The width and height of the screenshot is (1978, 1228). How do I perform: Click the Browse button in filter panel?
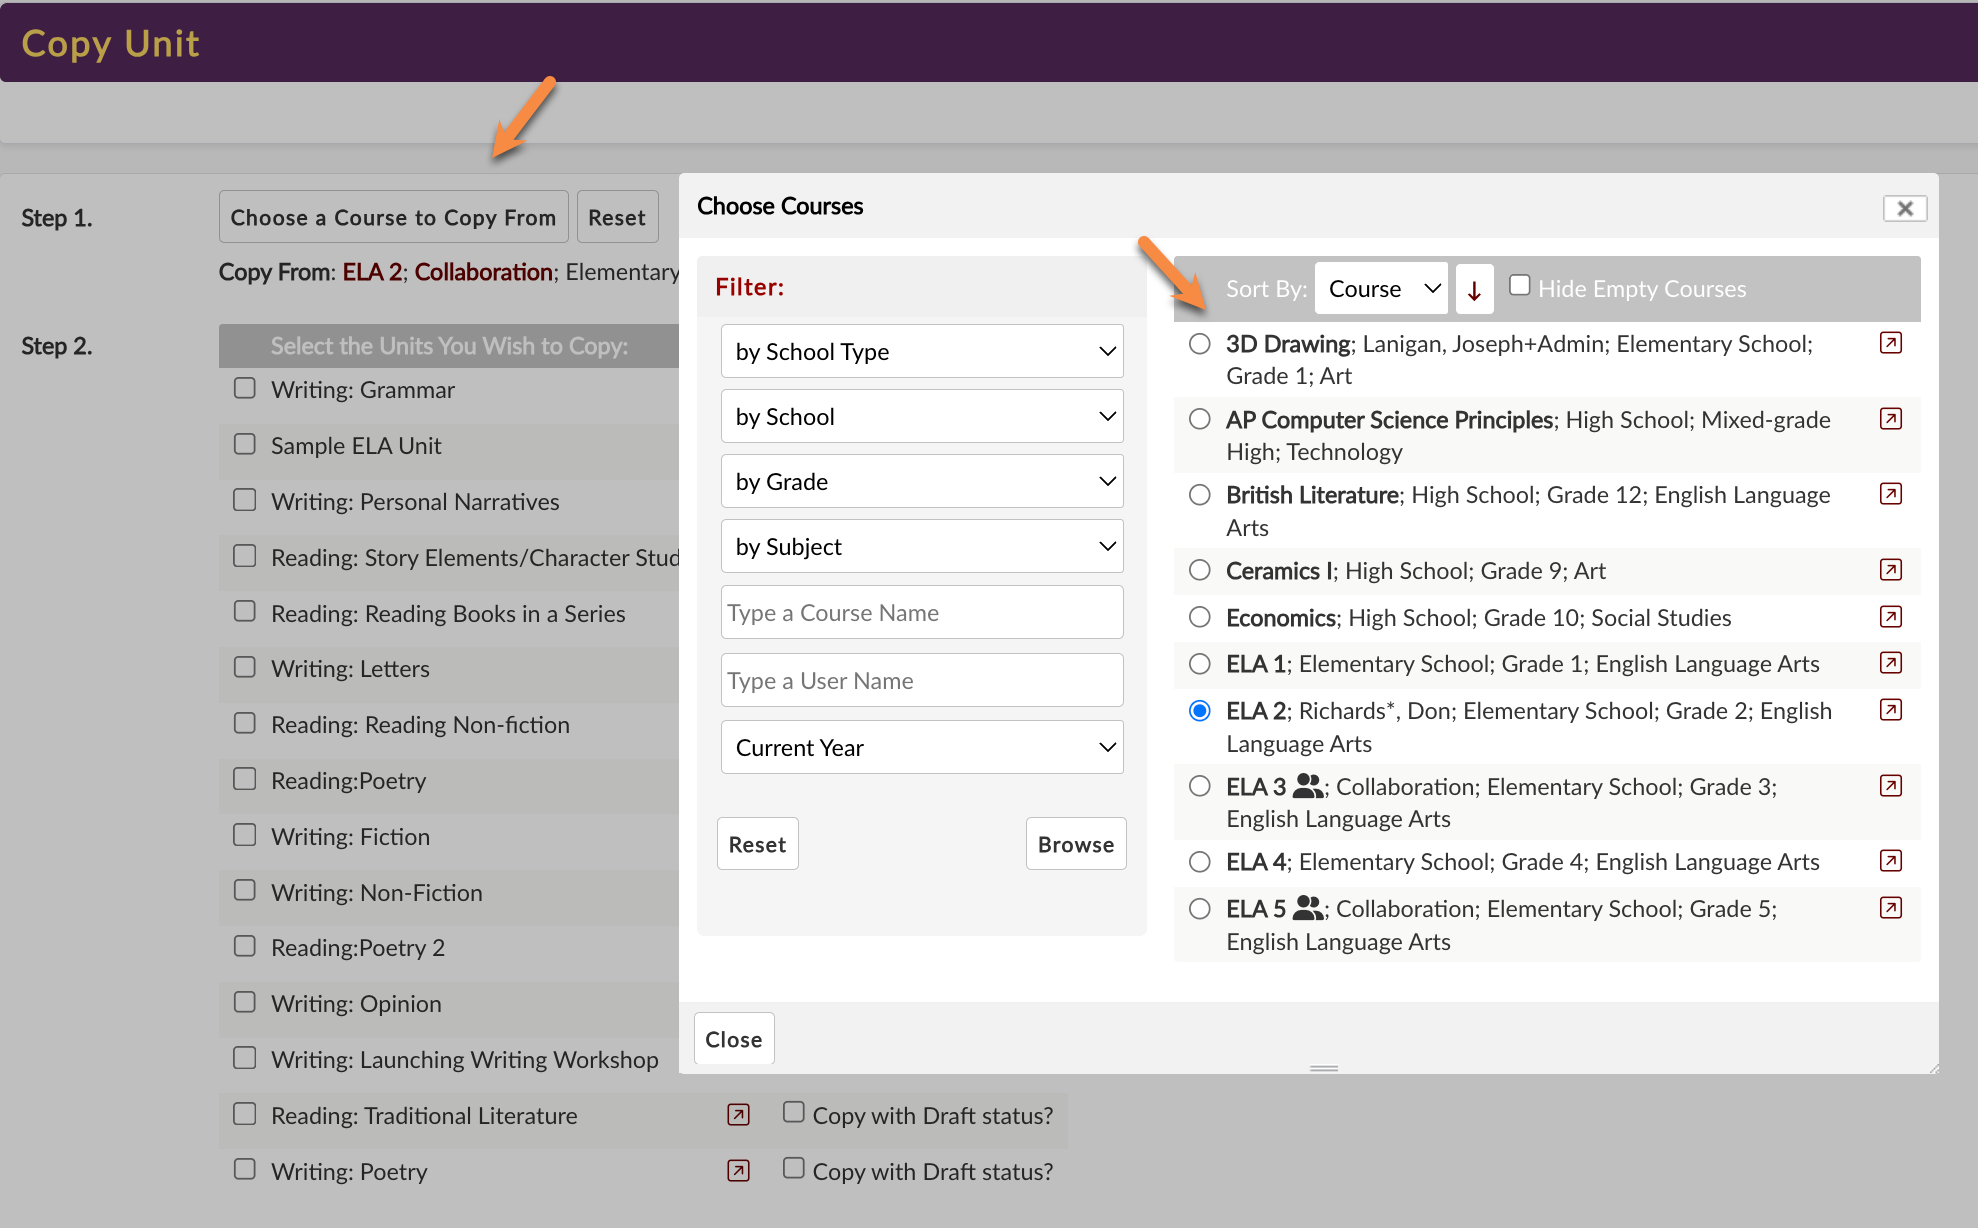point(1075,844)
